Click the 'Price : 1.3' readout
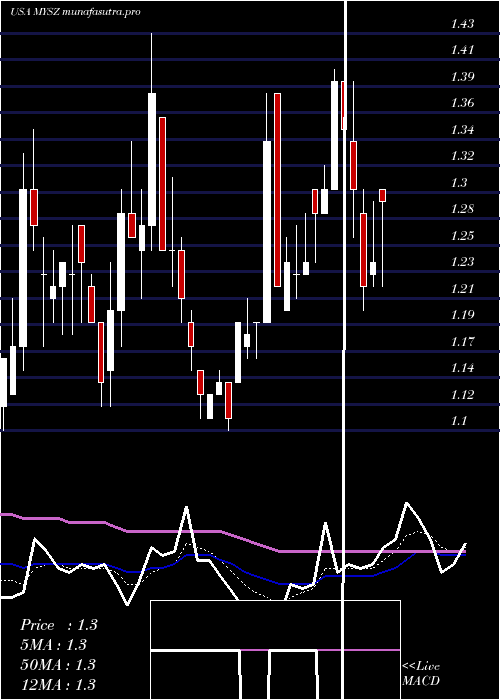 point(58,625)
